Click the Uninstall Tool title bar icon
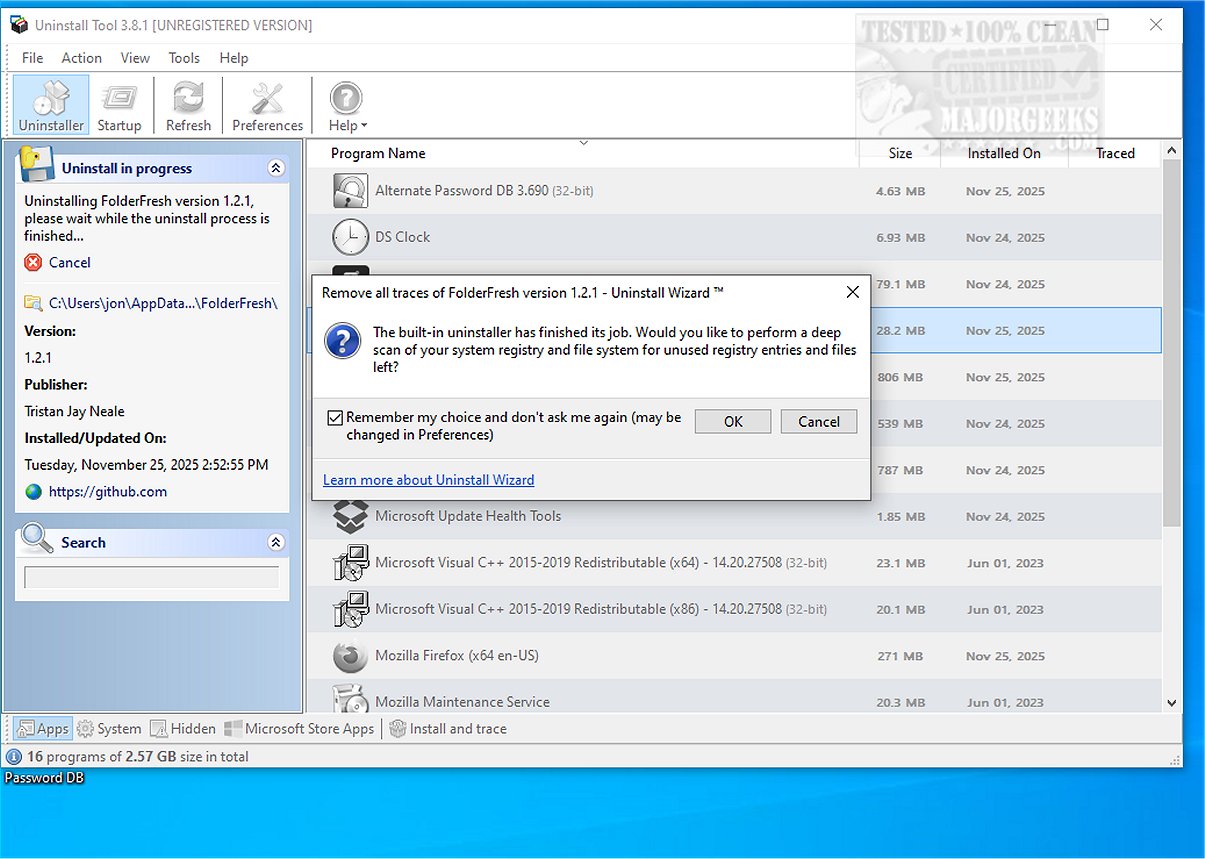Viewport: 1205px width, 859px height. (18, 25)
